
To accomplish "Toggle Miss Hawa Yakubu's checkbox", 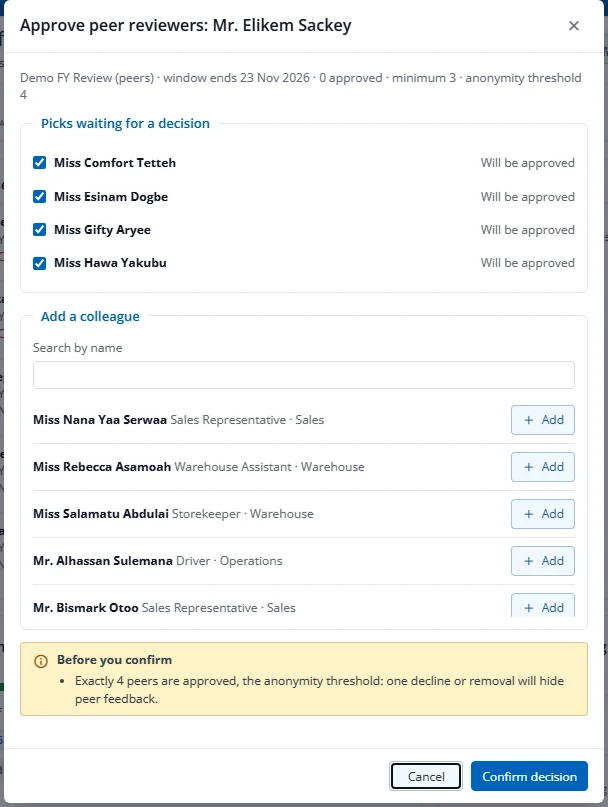I will pos(40,263).
